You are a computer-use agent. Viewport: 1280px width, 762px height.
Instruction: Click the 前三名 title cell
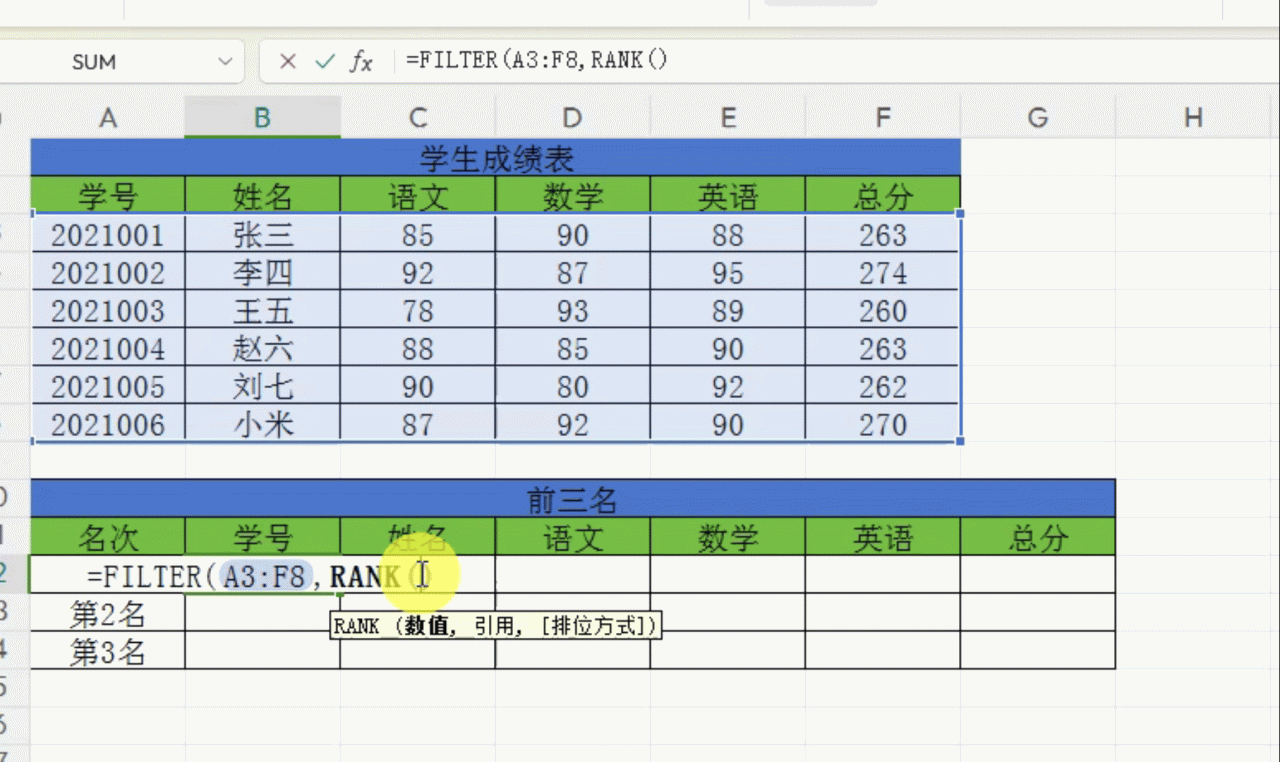(x=573, y=498)
